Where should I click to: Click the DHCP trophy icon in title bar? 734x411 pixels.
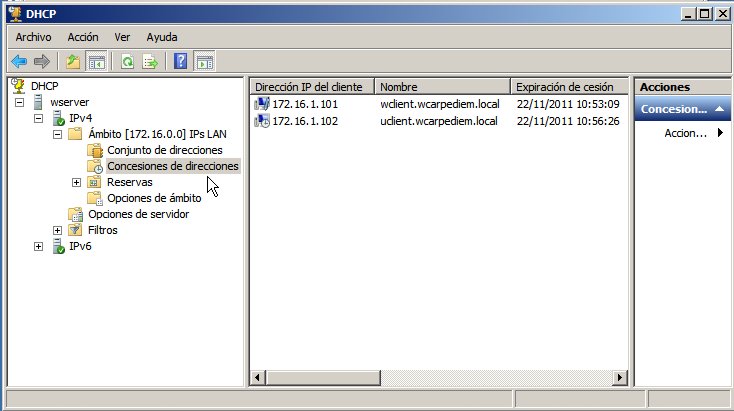pyautogui.click(x=15, y=14)
